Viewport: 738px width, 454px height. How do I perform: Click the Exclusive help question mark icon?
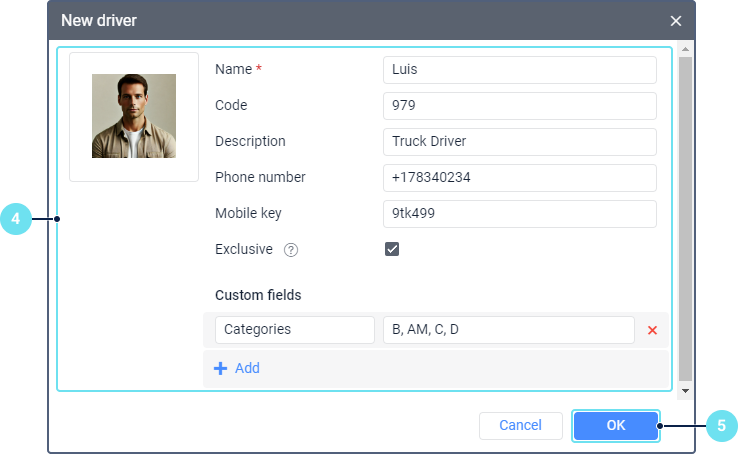[x=291, y=250]
